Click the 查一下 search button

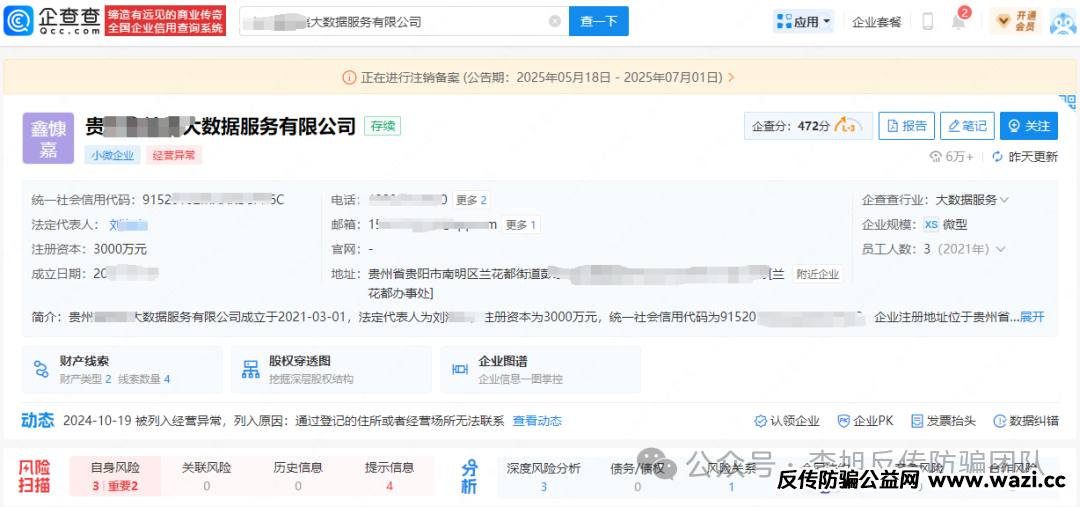tap(599, 21)
